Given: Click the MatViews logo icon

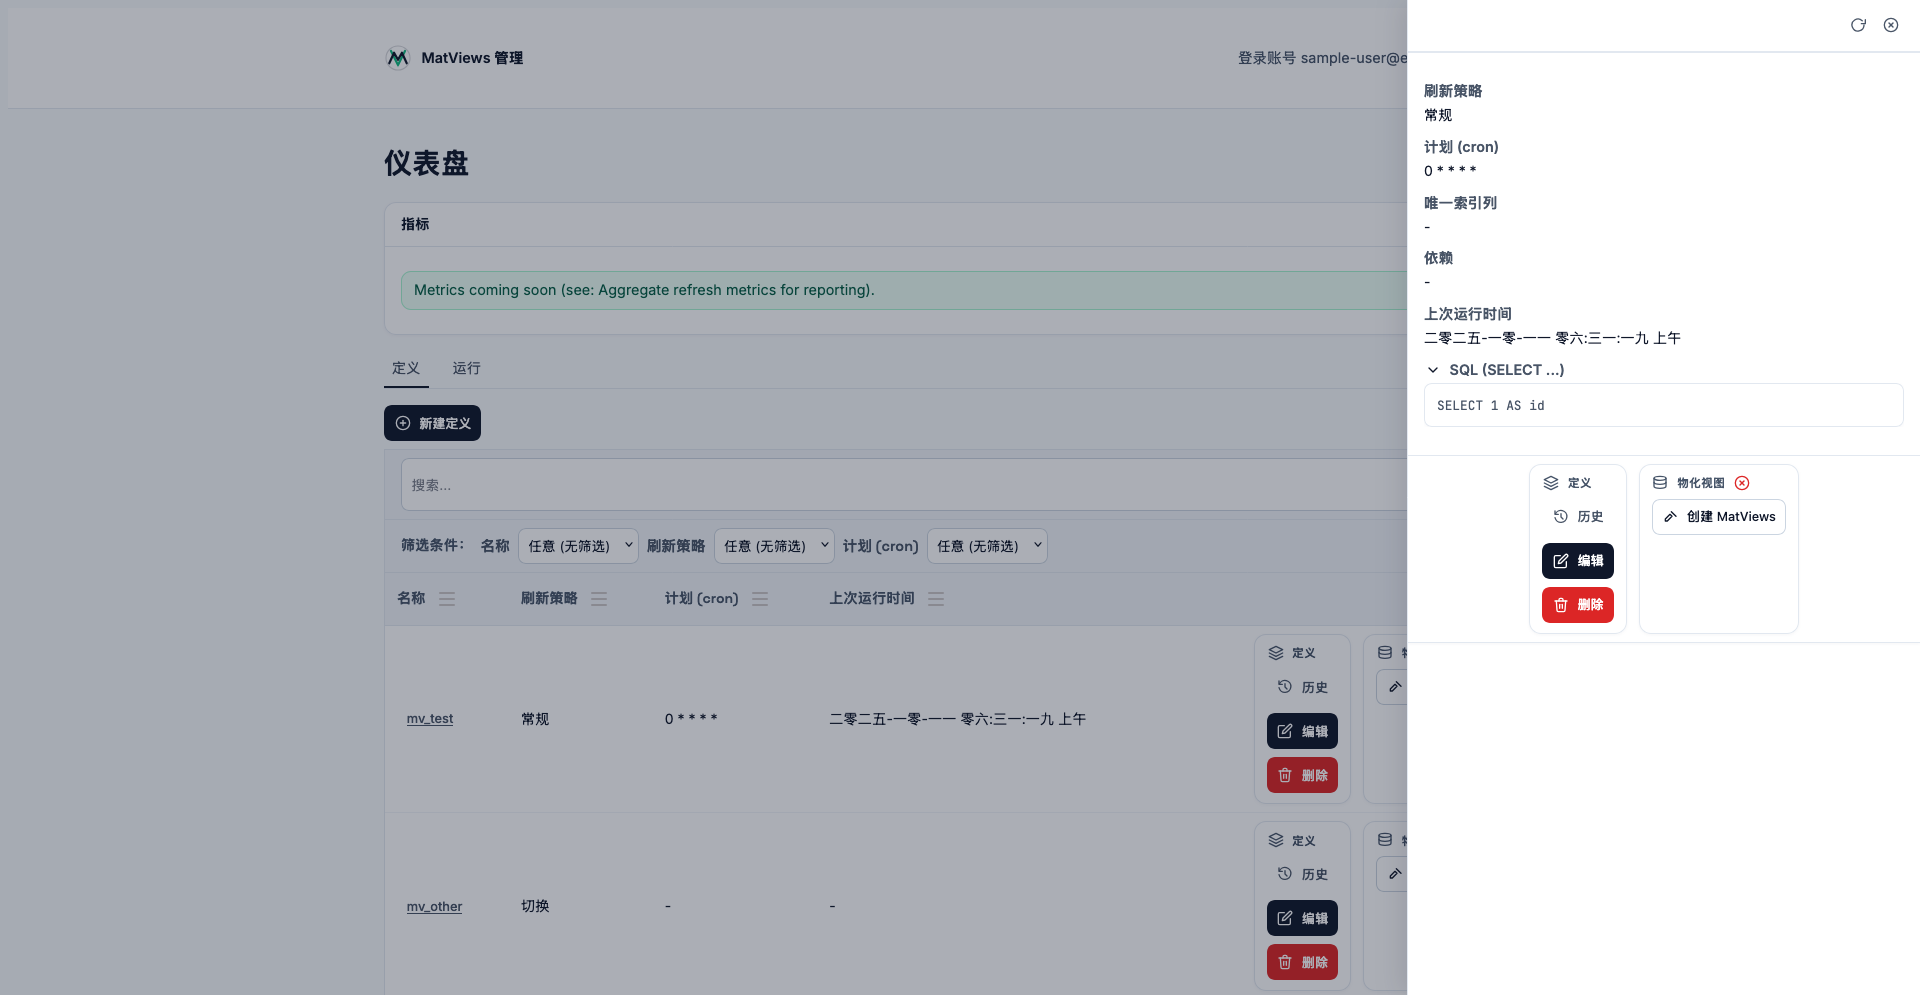Looking at the screenshot, I should (398, 58).
